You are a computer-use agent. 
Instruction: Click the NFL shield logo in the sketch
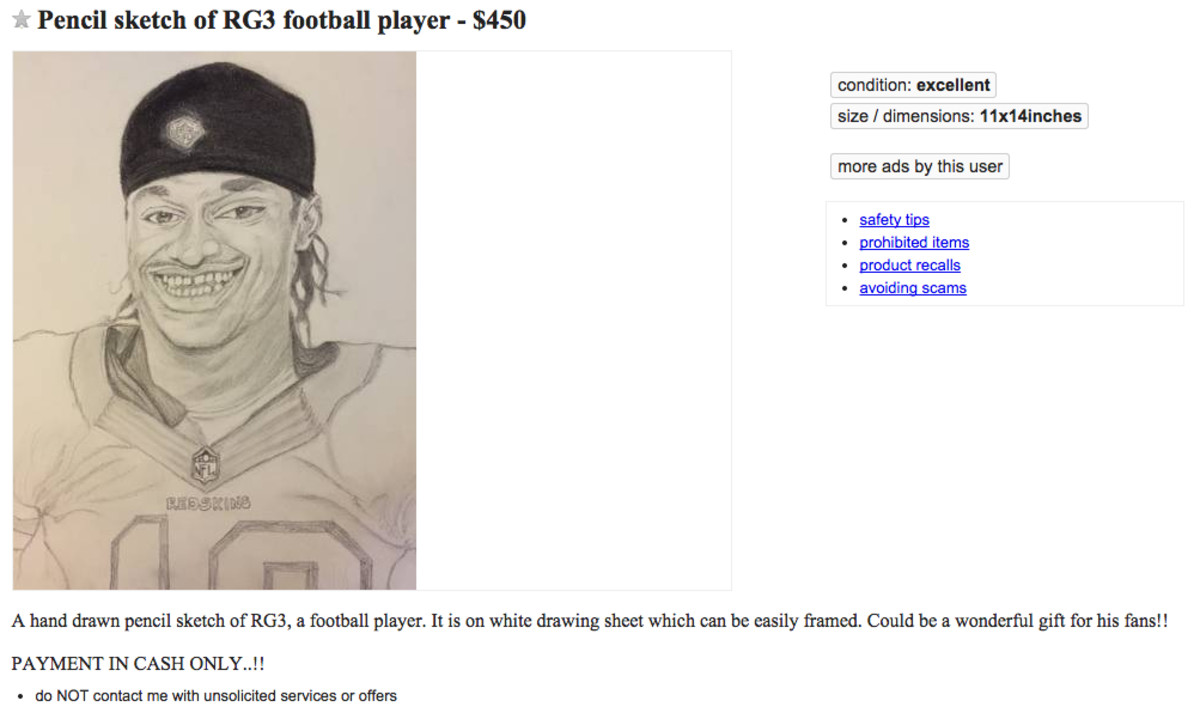point(205,465)
